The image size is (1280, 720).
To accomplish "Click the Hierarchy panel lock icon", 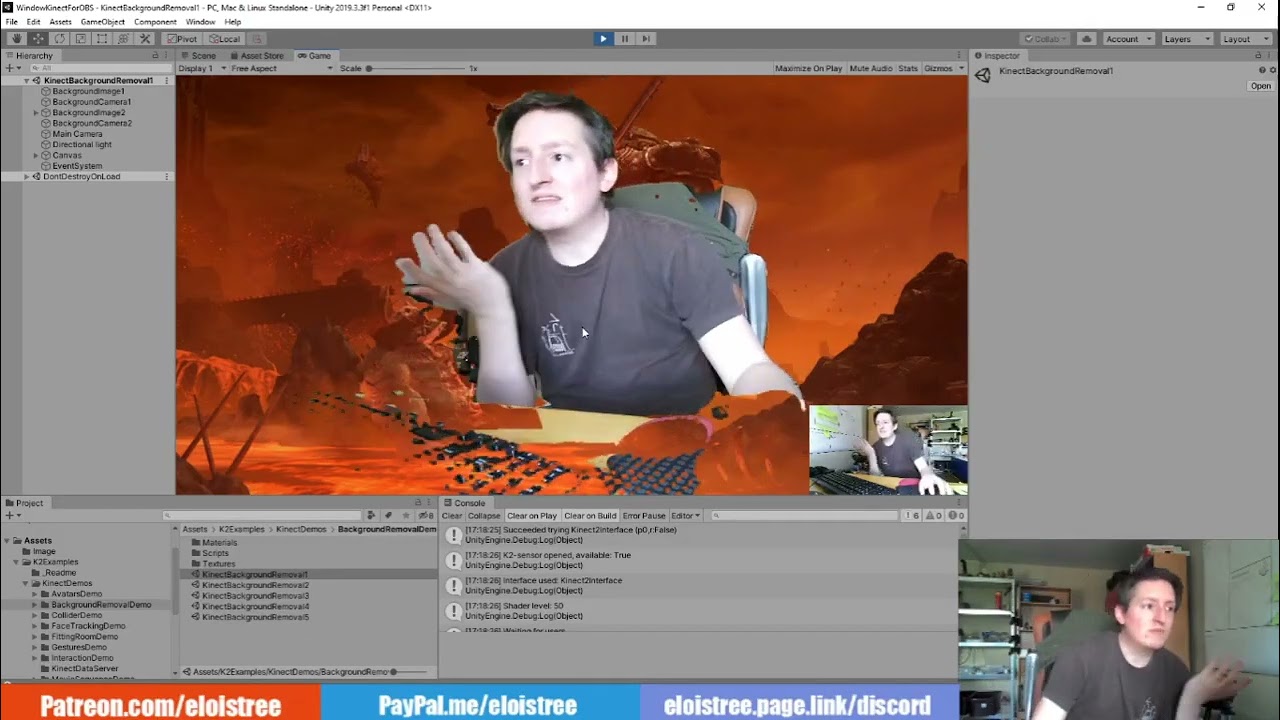I will tap(155, 56).
